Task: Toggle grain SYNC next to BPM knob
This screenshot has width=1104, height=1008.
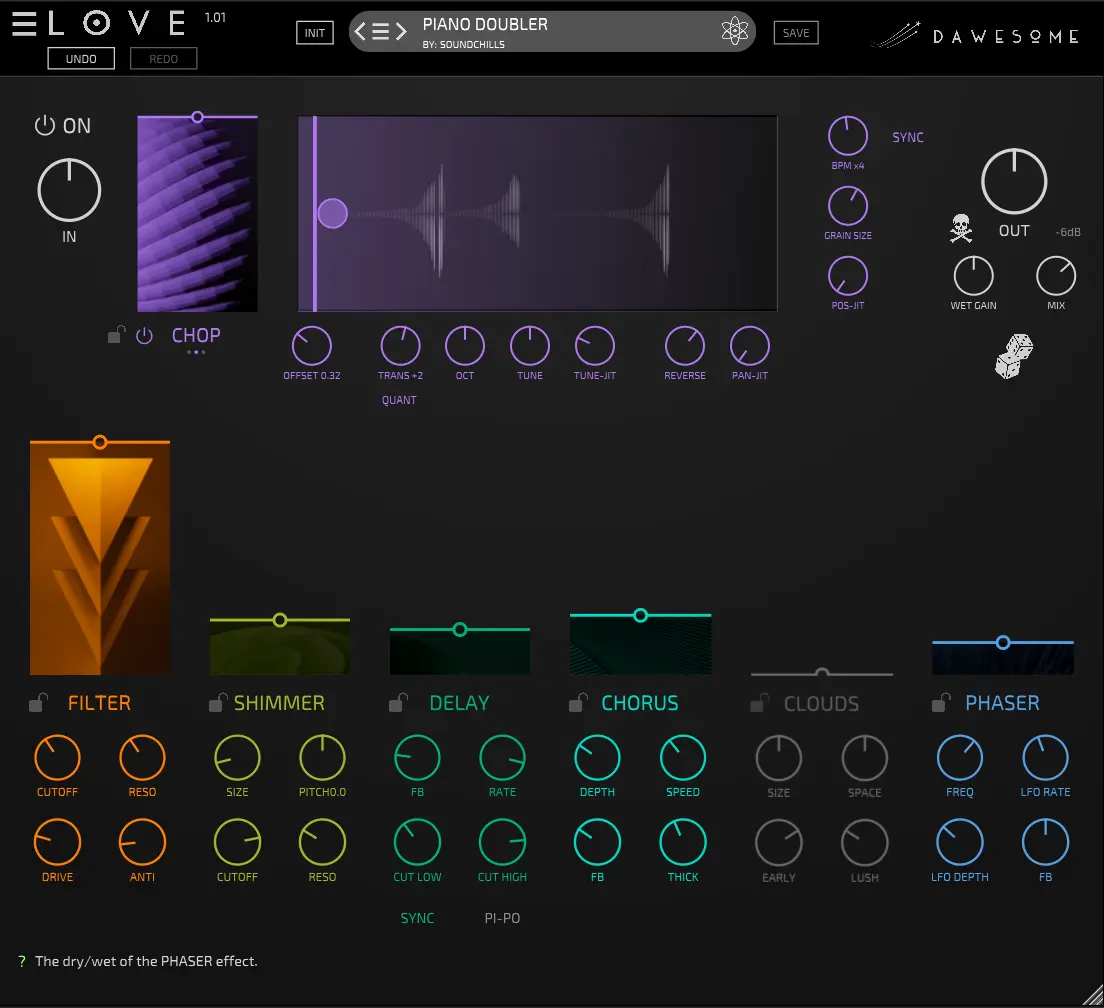Action: 908,137
